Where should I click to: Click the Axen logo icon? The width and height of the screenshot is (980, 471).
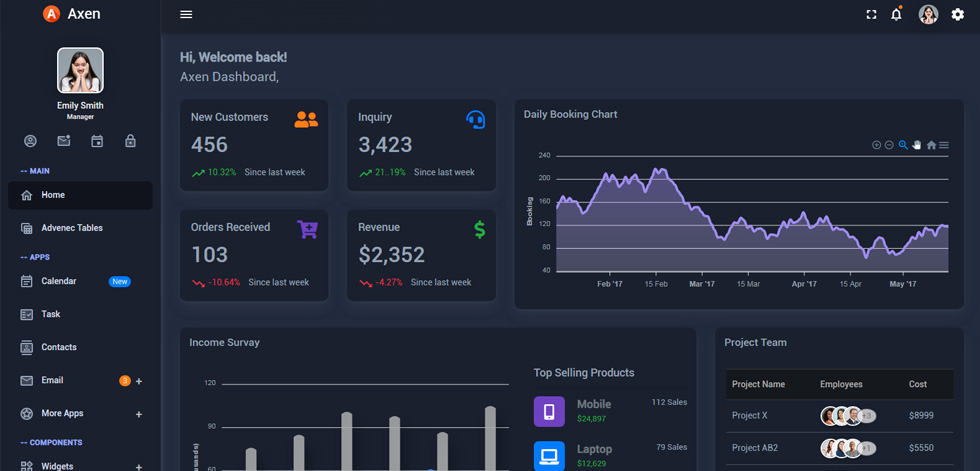click(51, 14)
